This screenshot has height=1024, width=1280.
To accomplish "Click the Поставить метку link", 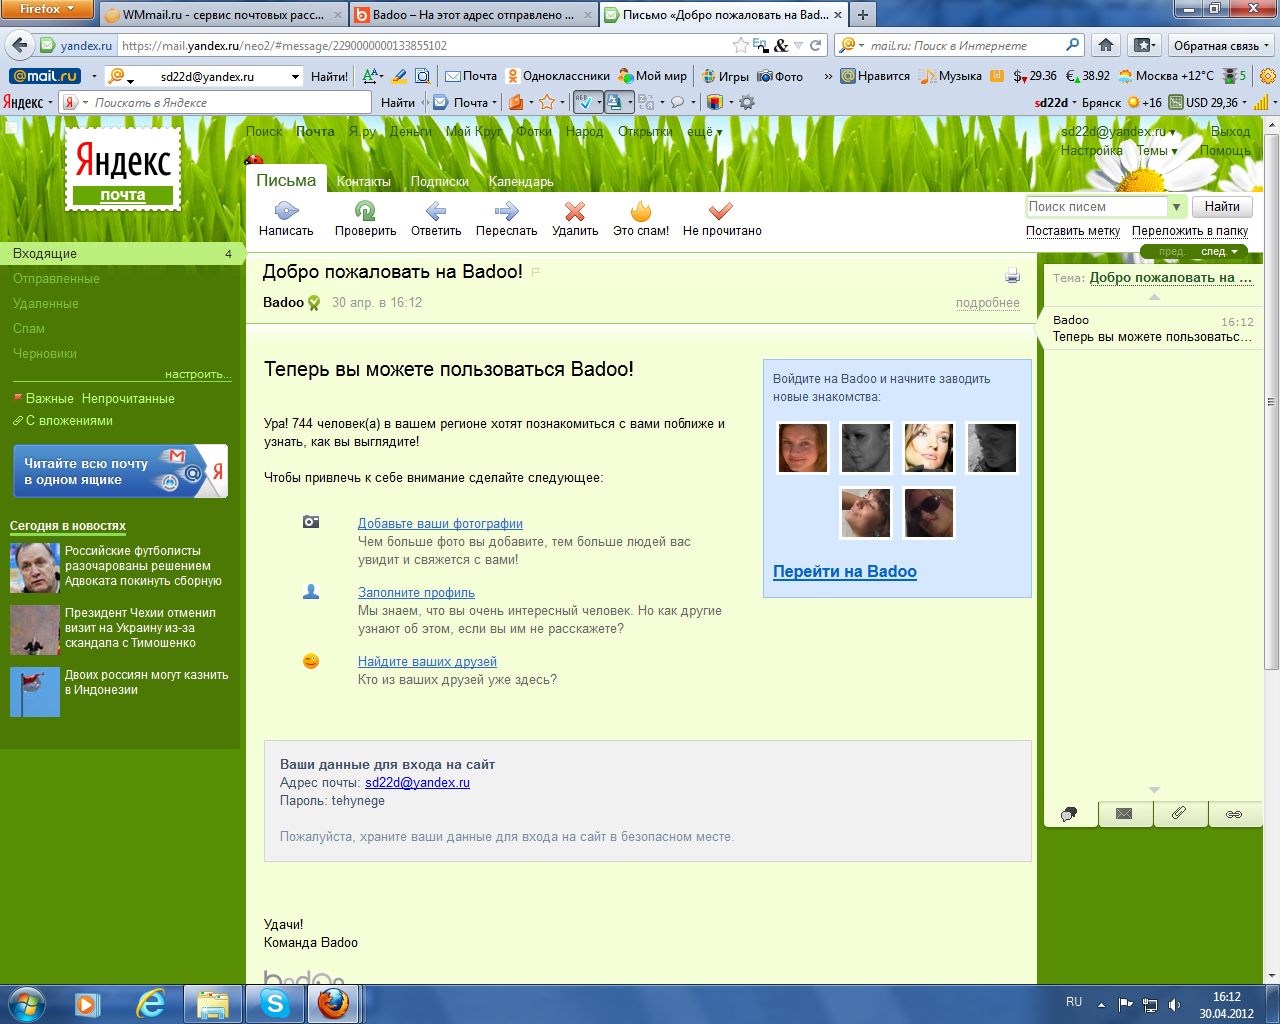I will pyautogui.click(x=1073, y=231).
